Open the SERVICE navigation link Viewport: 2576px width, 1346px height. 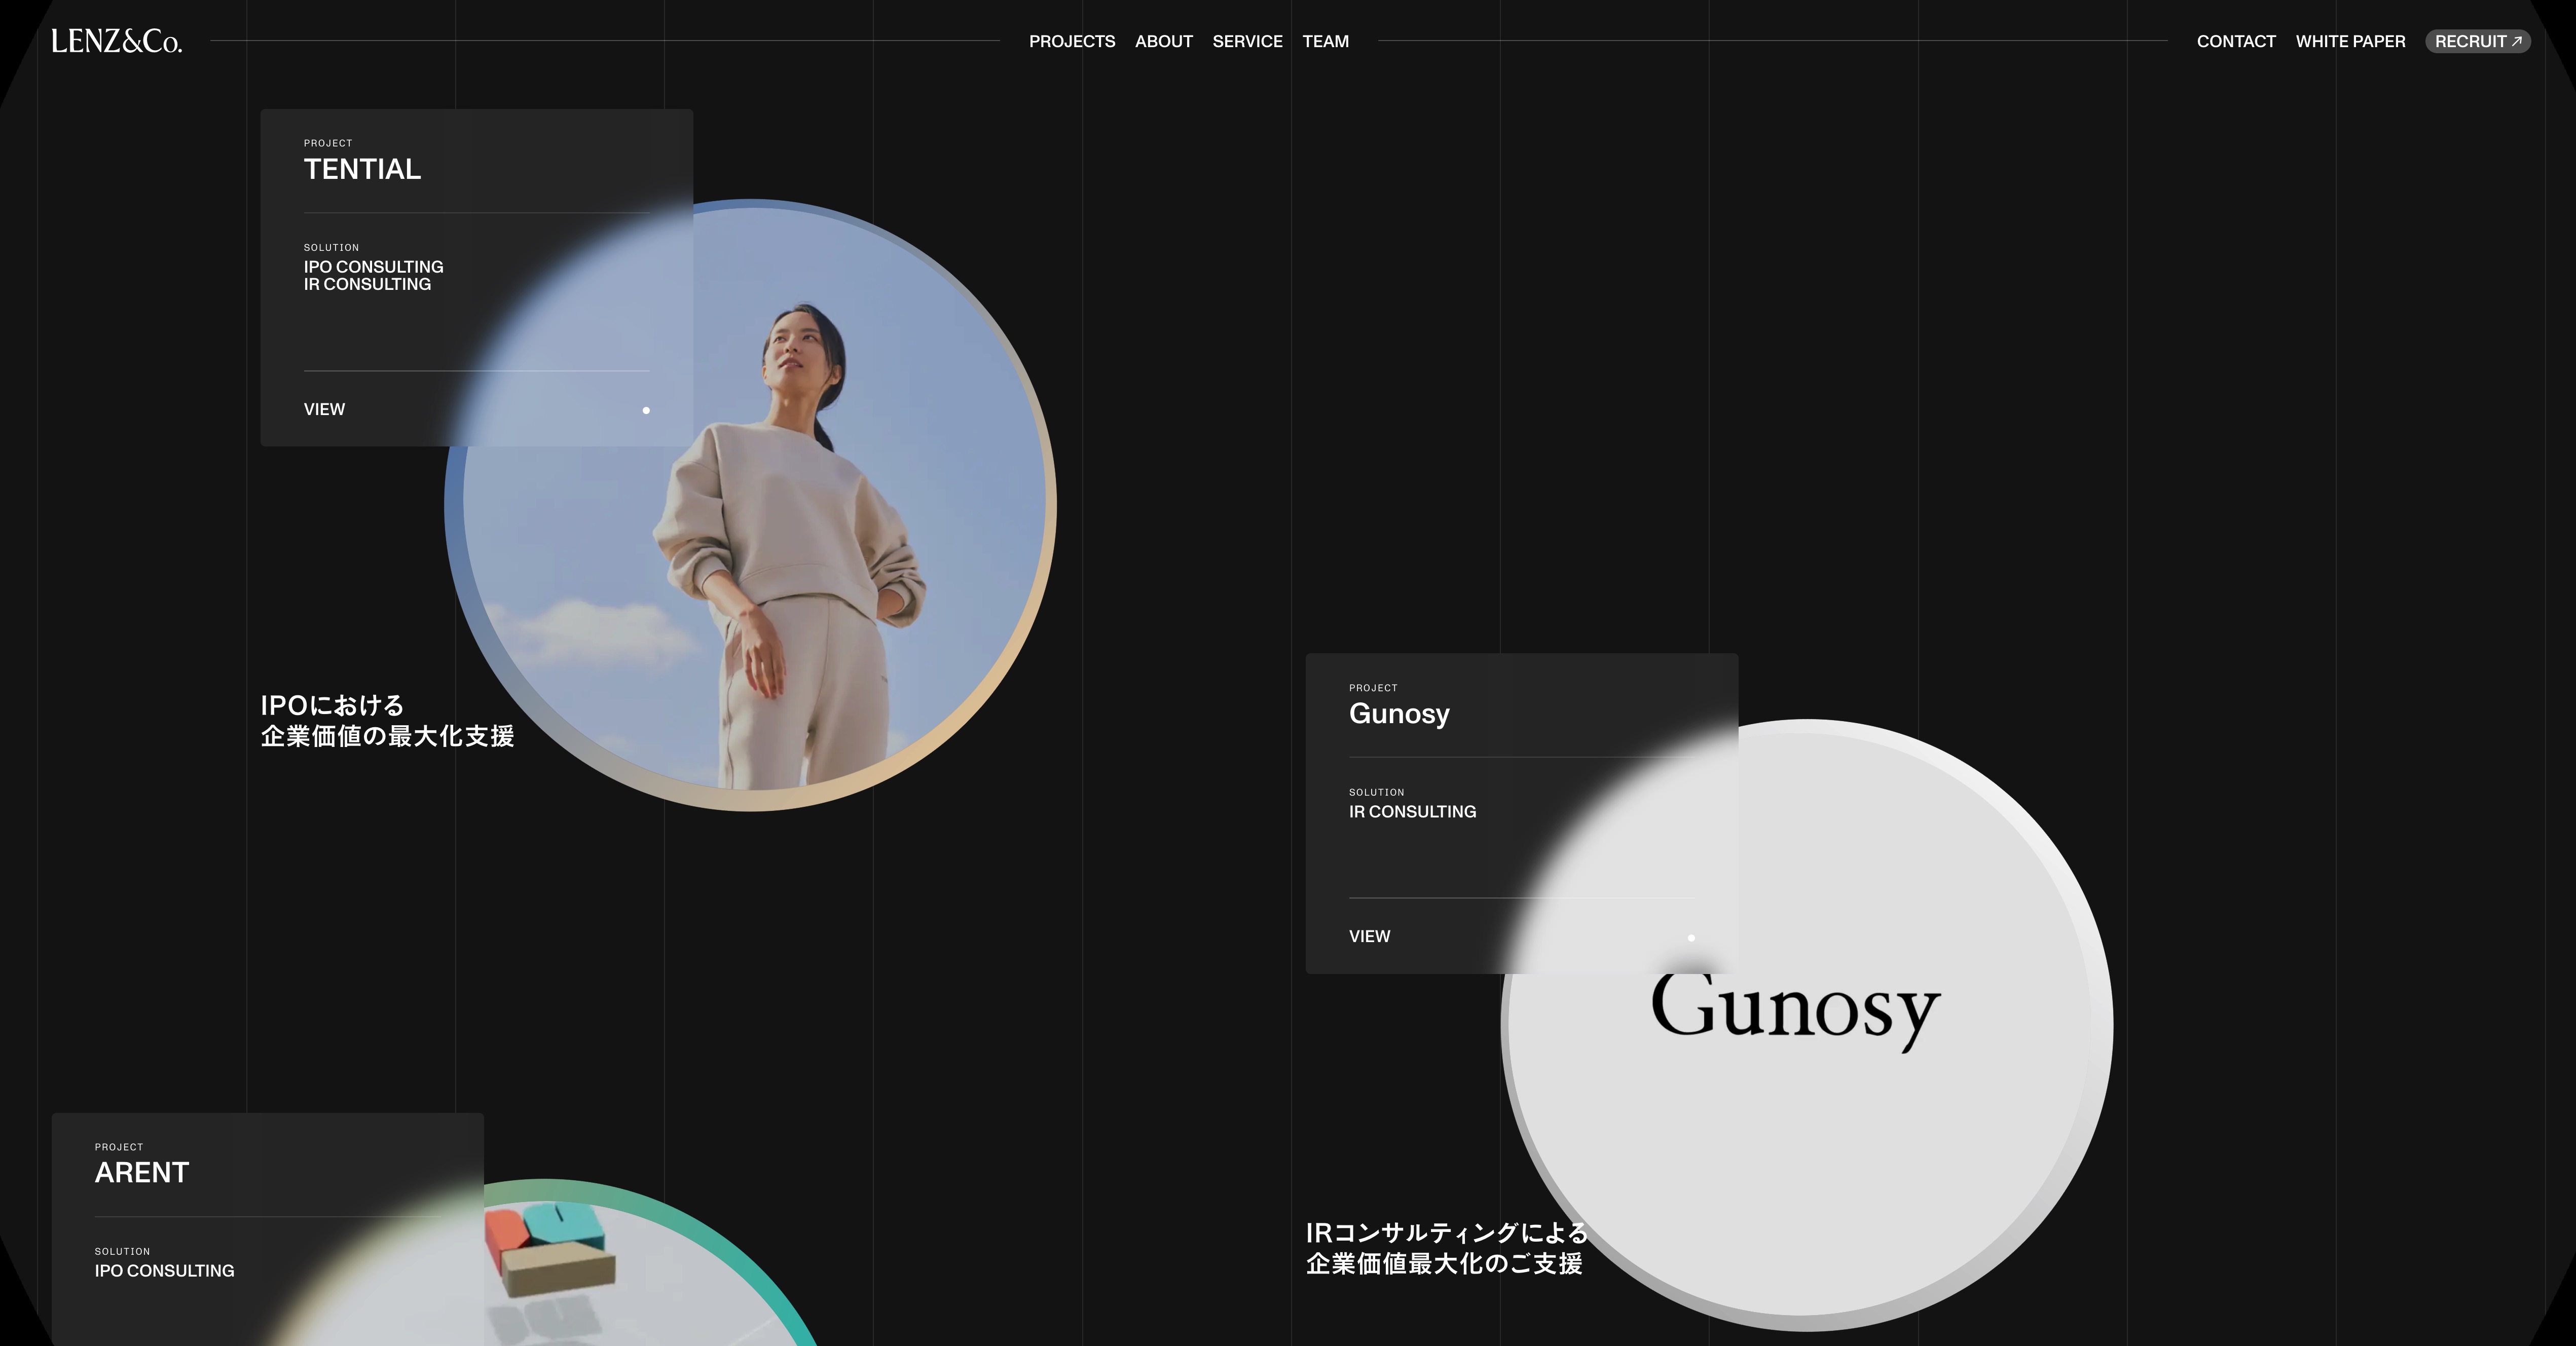tap(1246, 41)
